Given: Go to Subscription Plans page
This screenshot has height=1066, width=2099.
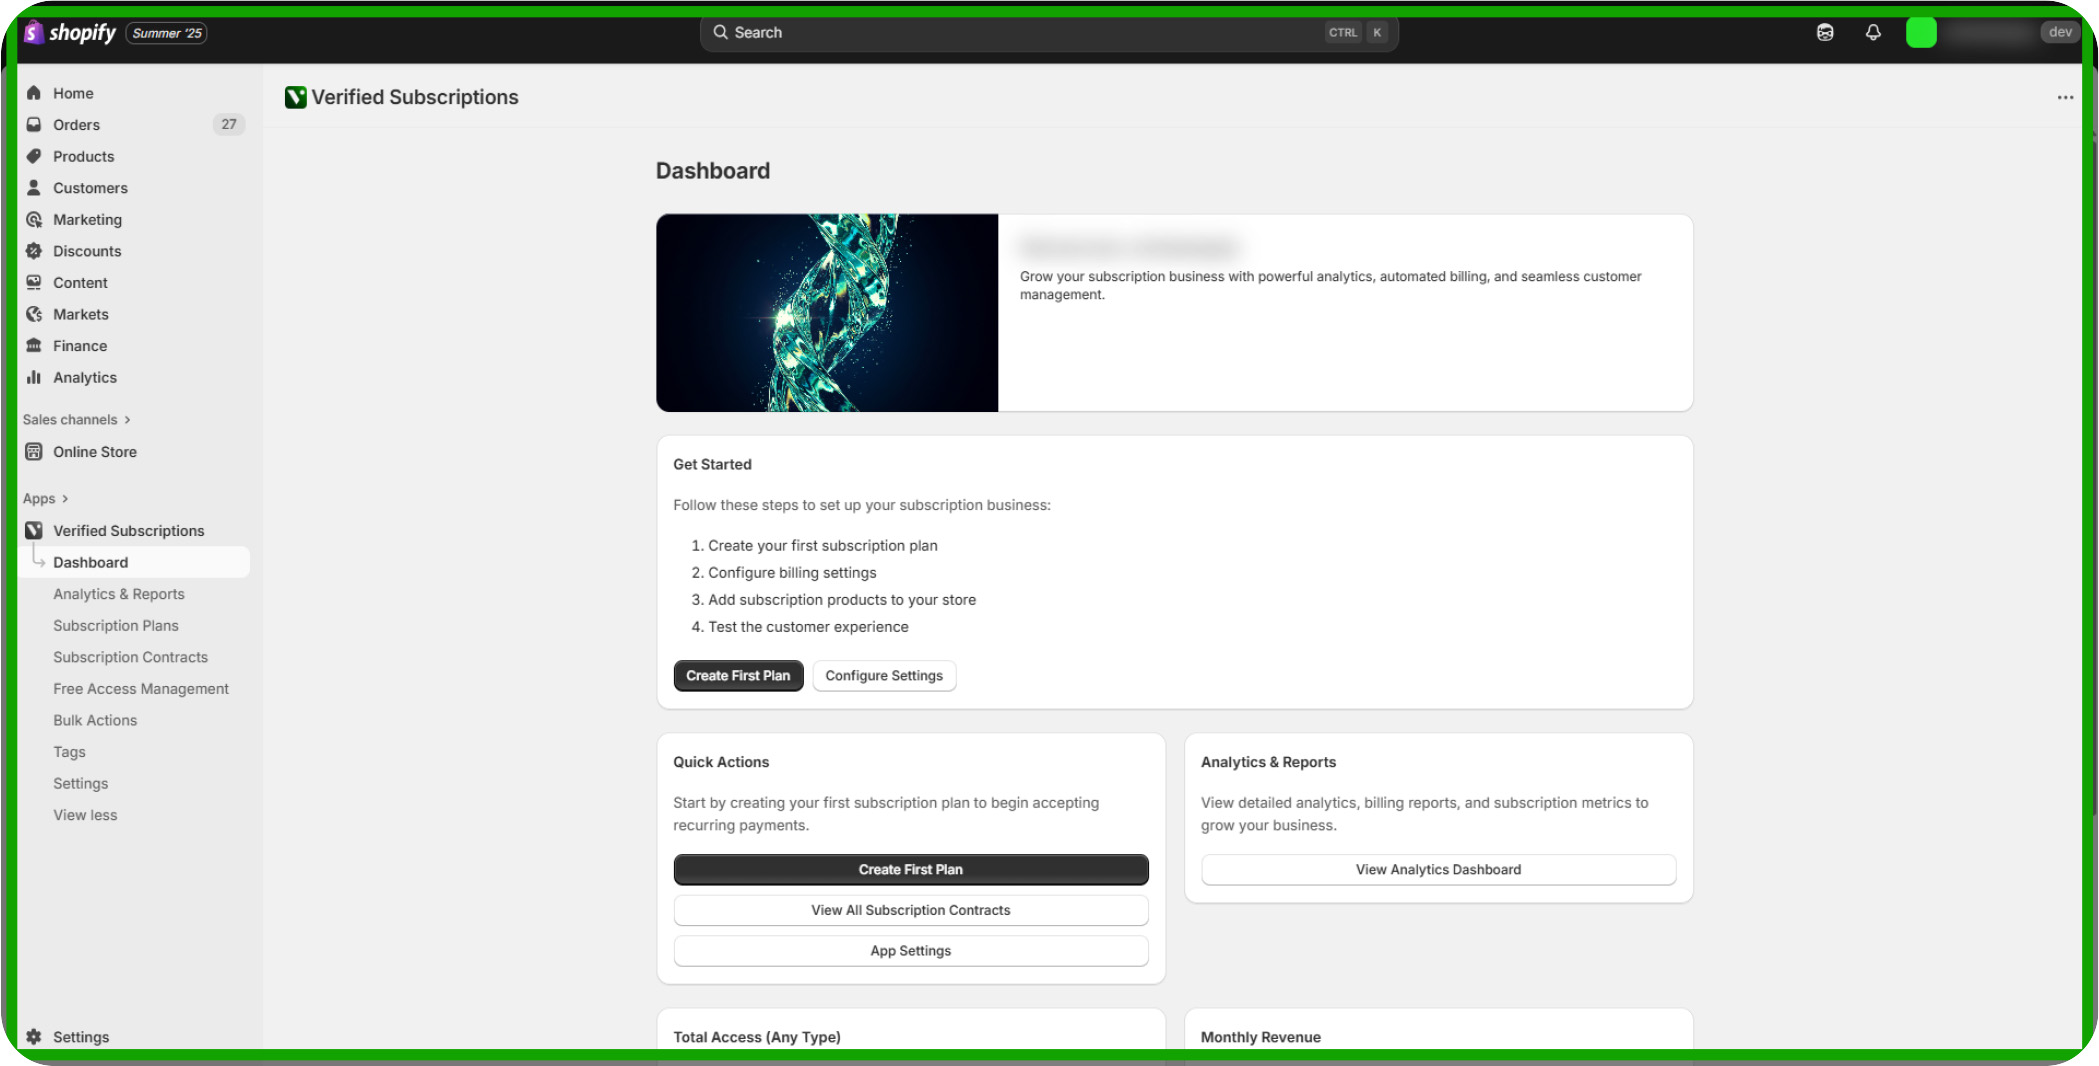Looking at the screenshot, I should (x=116, y=625).
